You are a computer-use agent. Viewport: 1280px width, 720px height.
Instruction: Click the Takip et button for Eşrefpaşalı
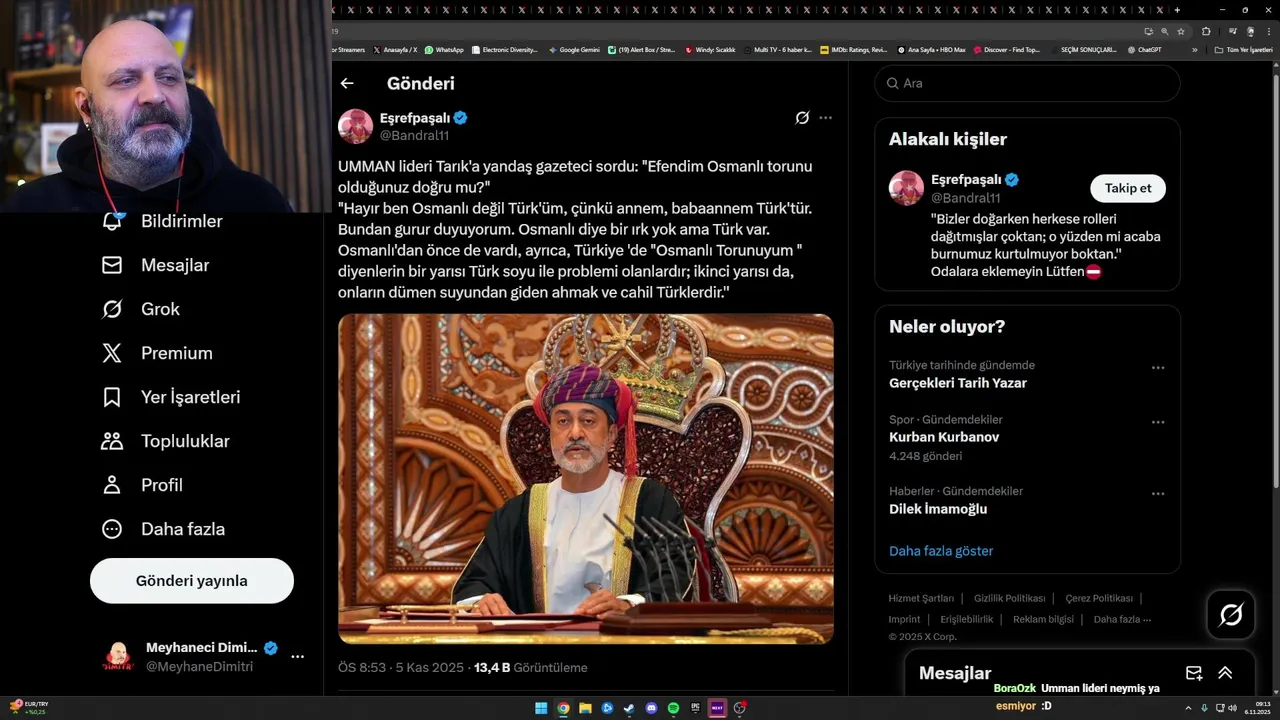tap(1128, 188)
